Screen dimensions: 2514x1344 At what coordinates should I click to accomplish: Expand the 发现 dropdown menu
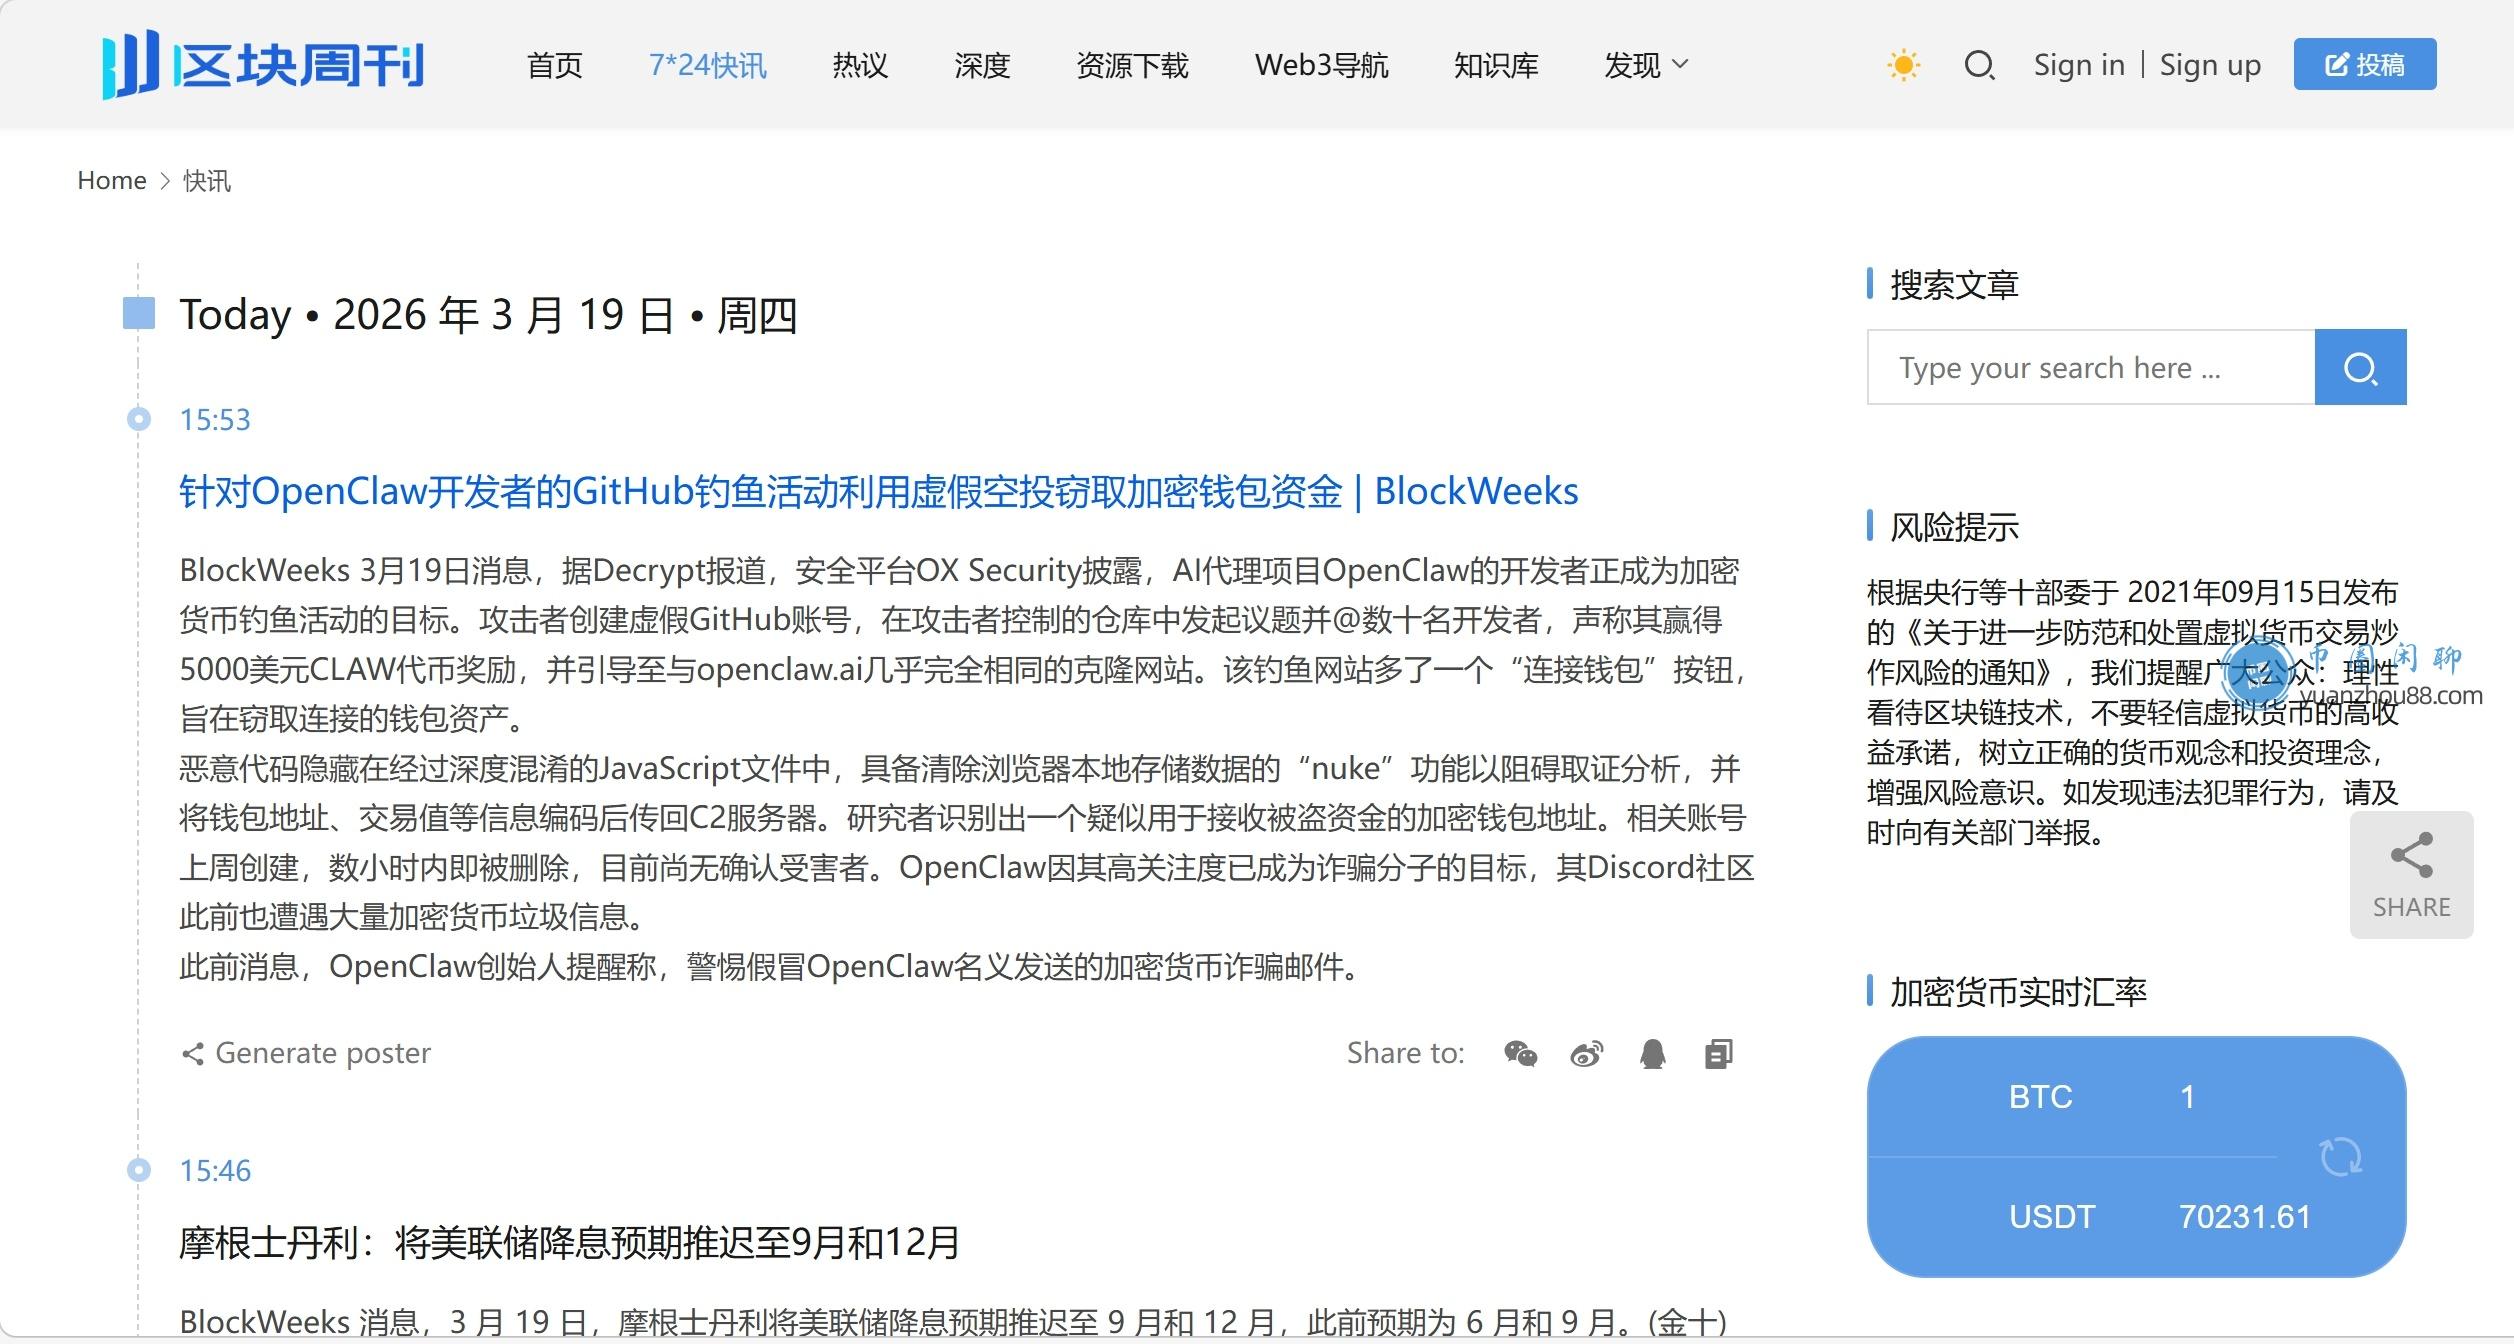(x=1646, y=66)
